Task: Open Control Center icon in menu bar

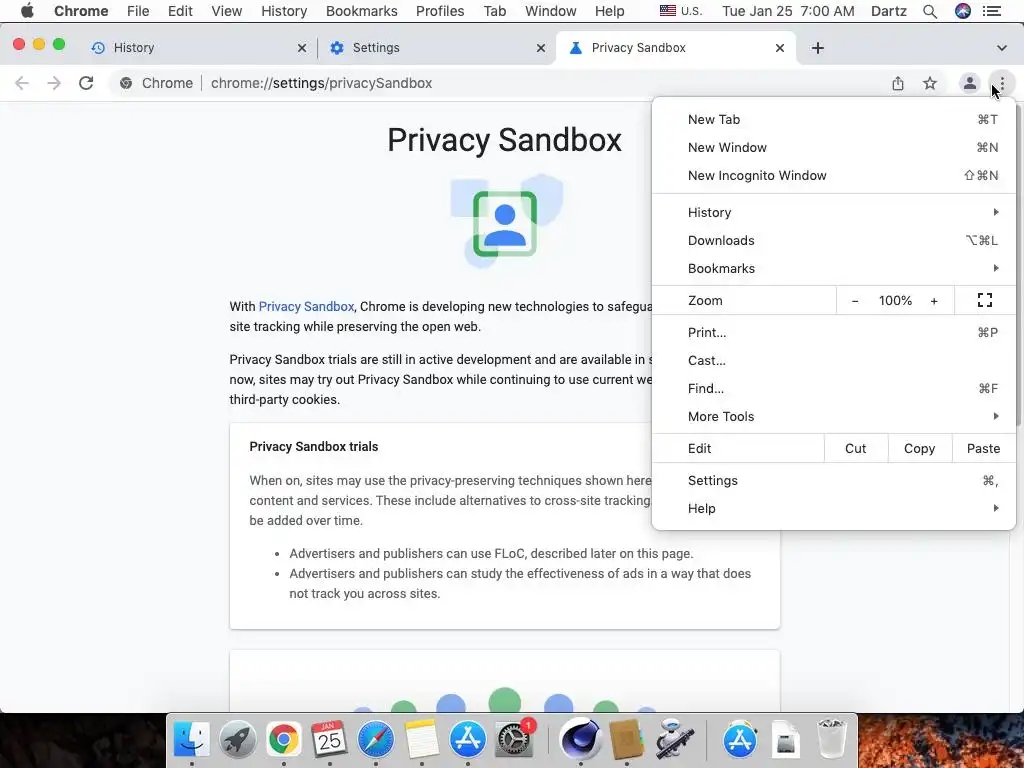Action: point(992,11)
